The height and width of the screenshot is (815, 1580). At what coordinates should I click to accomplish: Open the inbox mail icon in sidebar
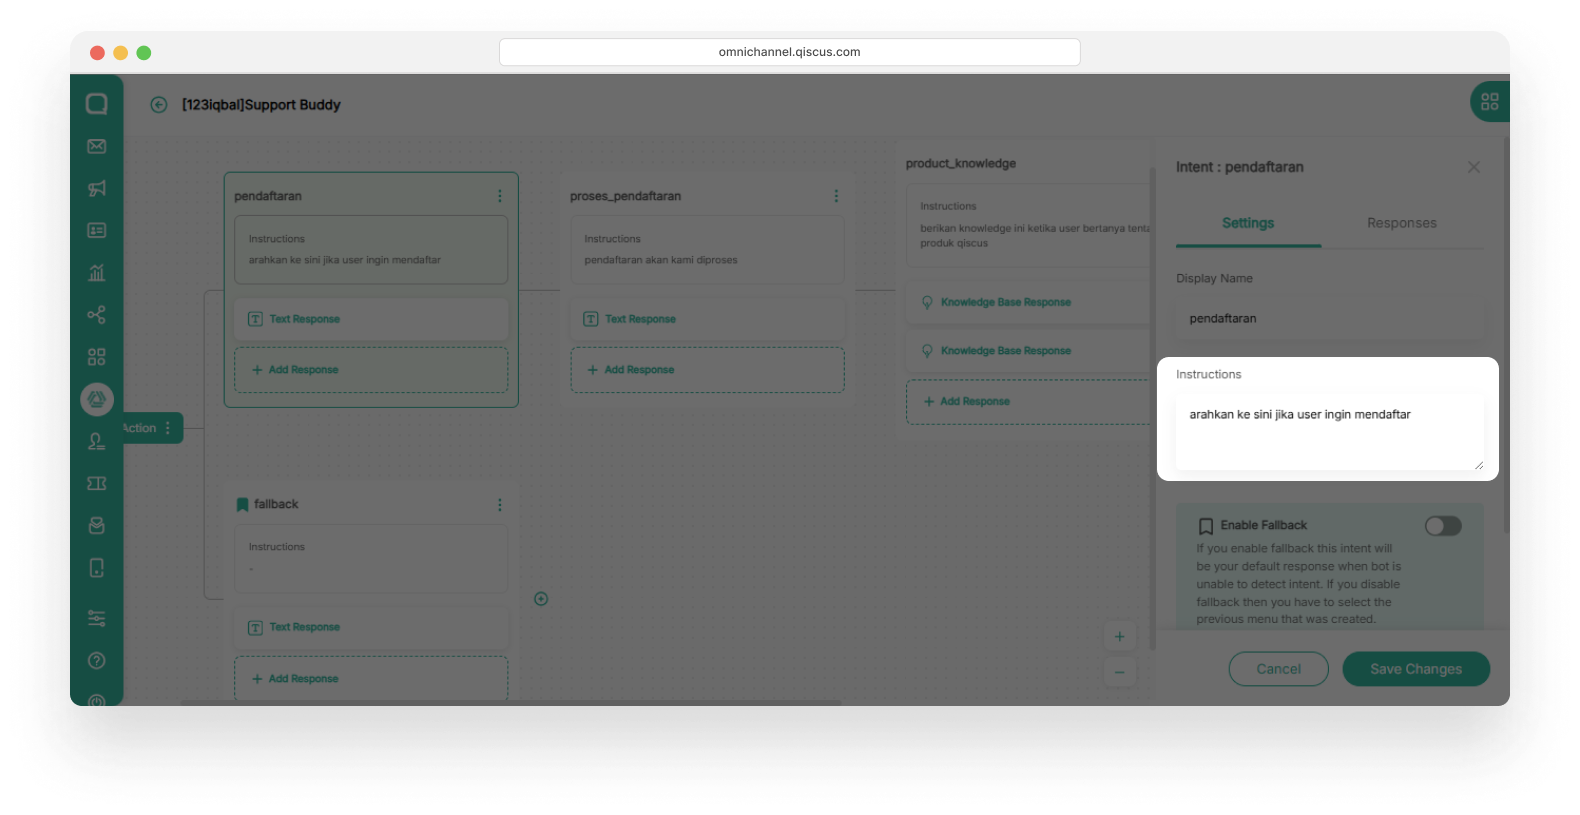click(x=97, y=147)
